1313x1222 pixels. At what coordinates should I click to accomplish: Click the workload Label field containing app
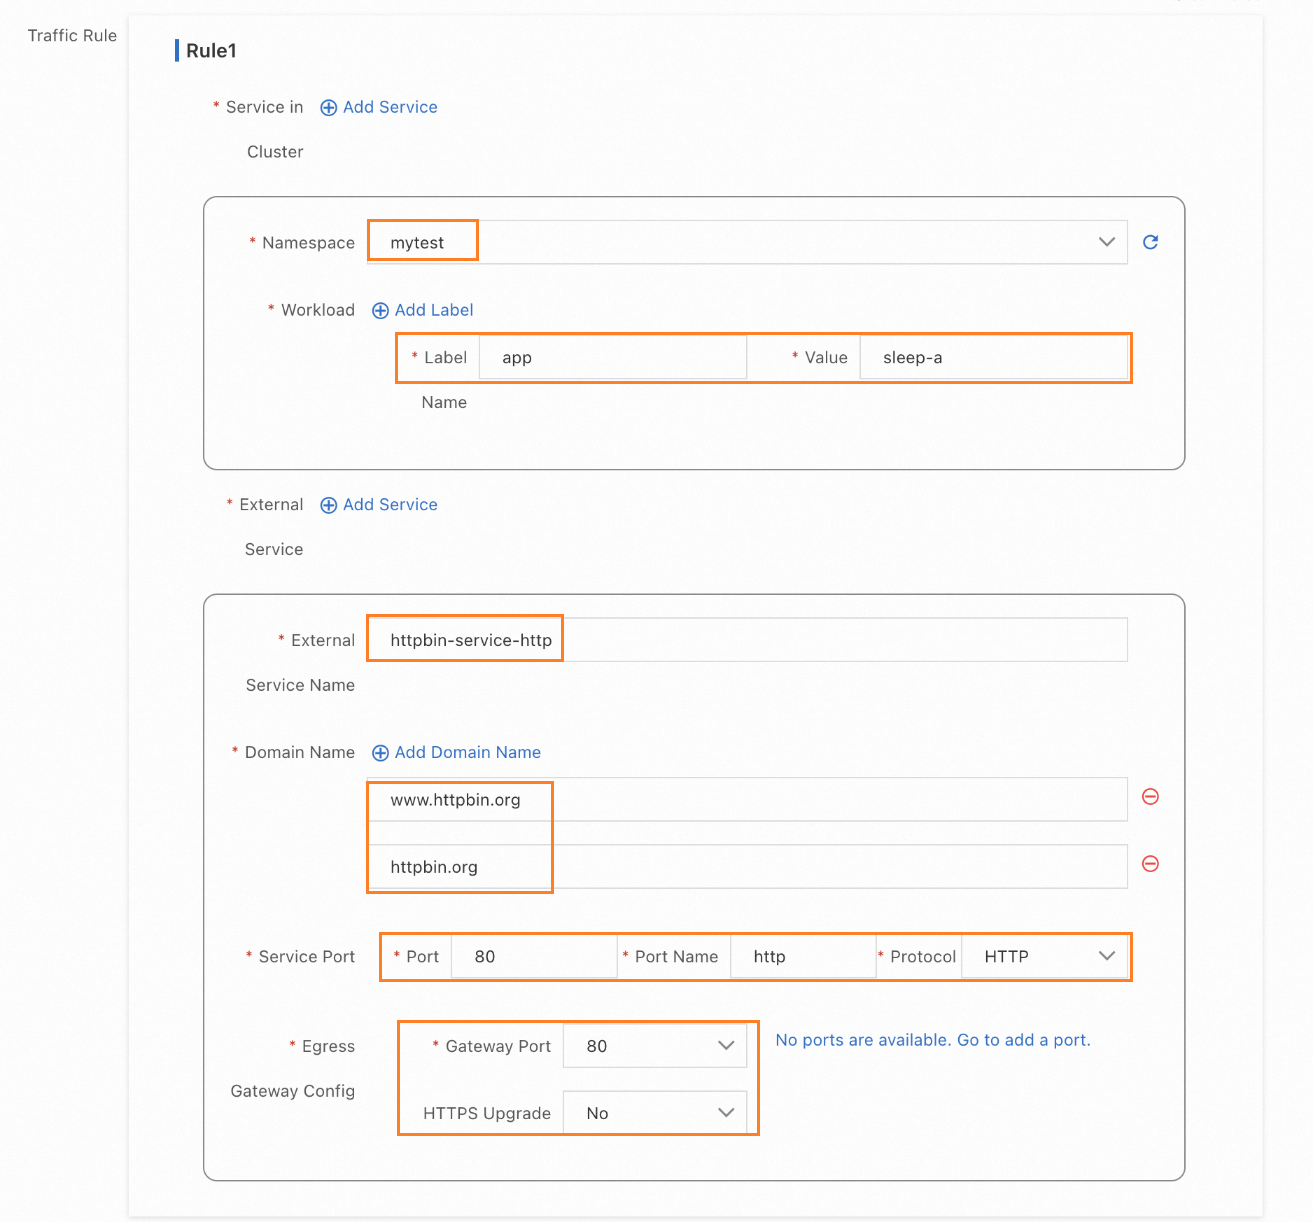(612, 358)
